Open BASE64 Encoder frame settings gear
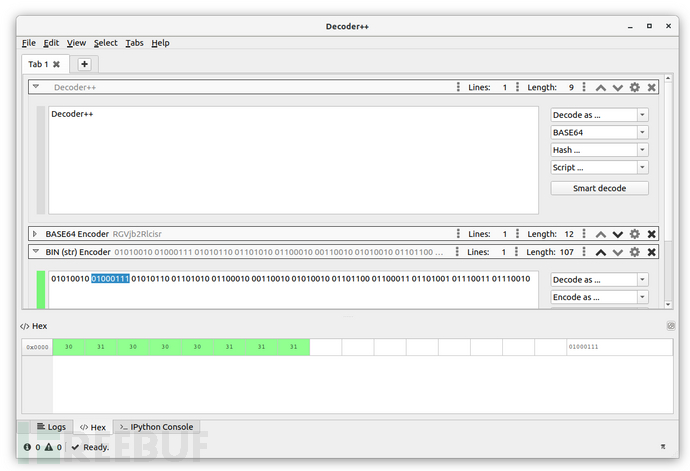The image size is (690, 471). tap(635, 234)
